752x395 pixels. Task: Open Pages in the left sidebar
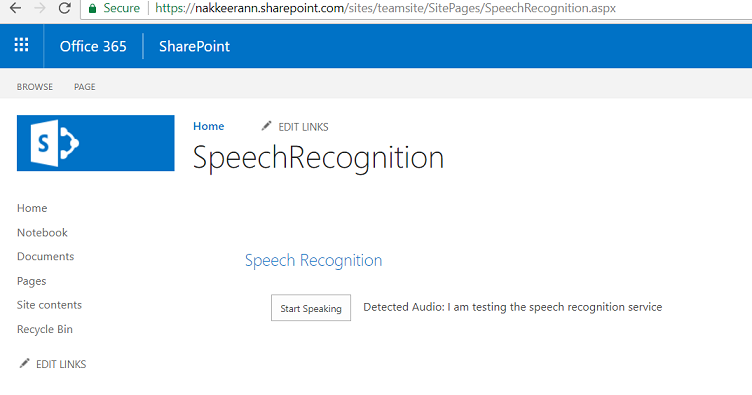32,281
